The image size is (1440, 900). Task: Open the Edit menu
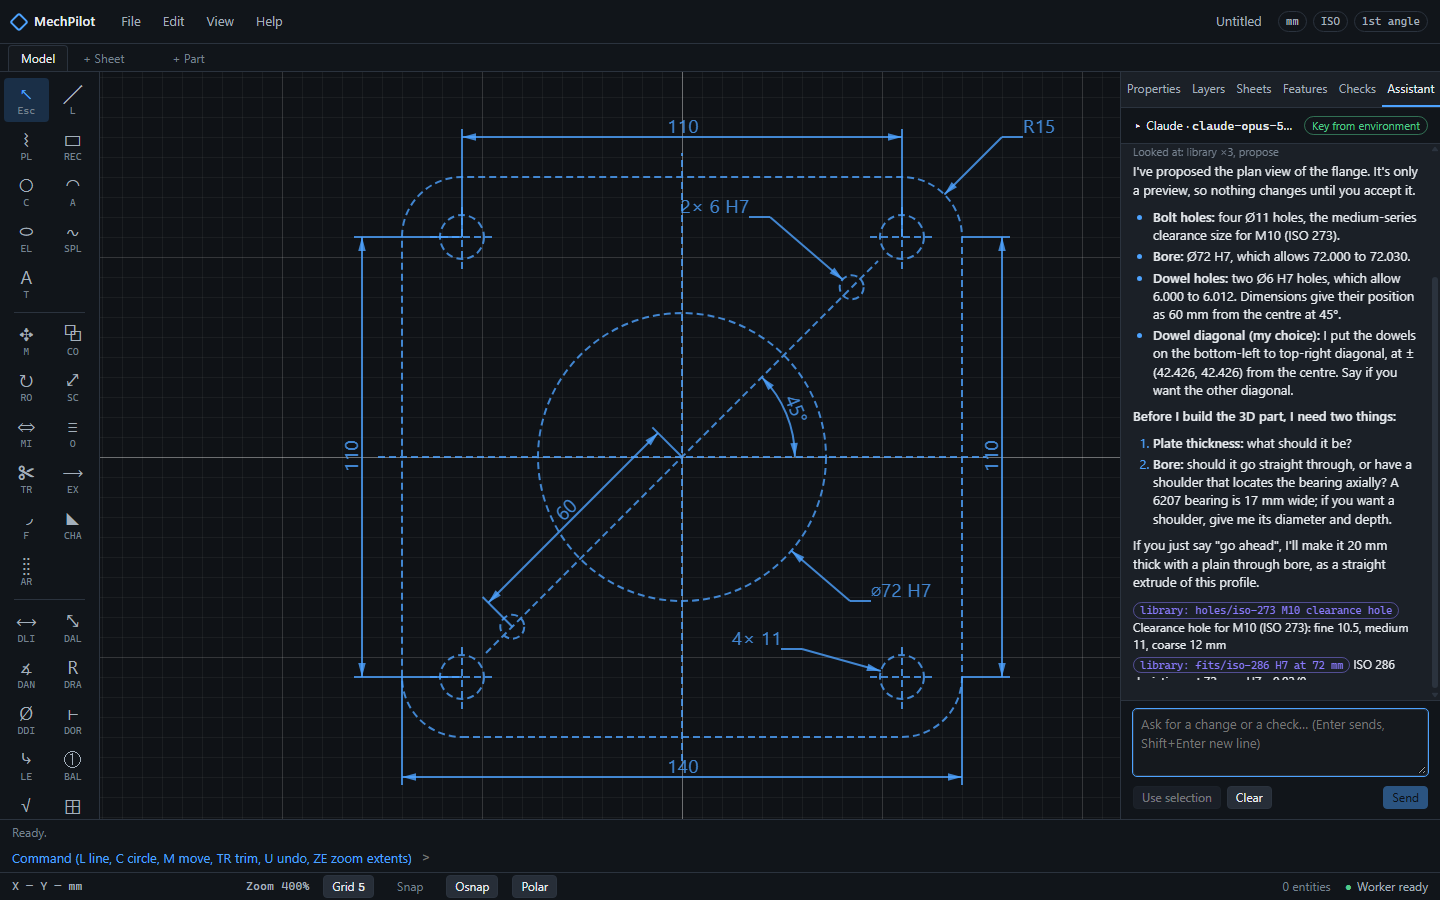point(174,21)
